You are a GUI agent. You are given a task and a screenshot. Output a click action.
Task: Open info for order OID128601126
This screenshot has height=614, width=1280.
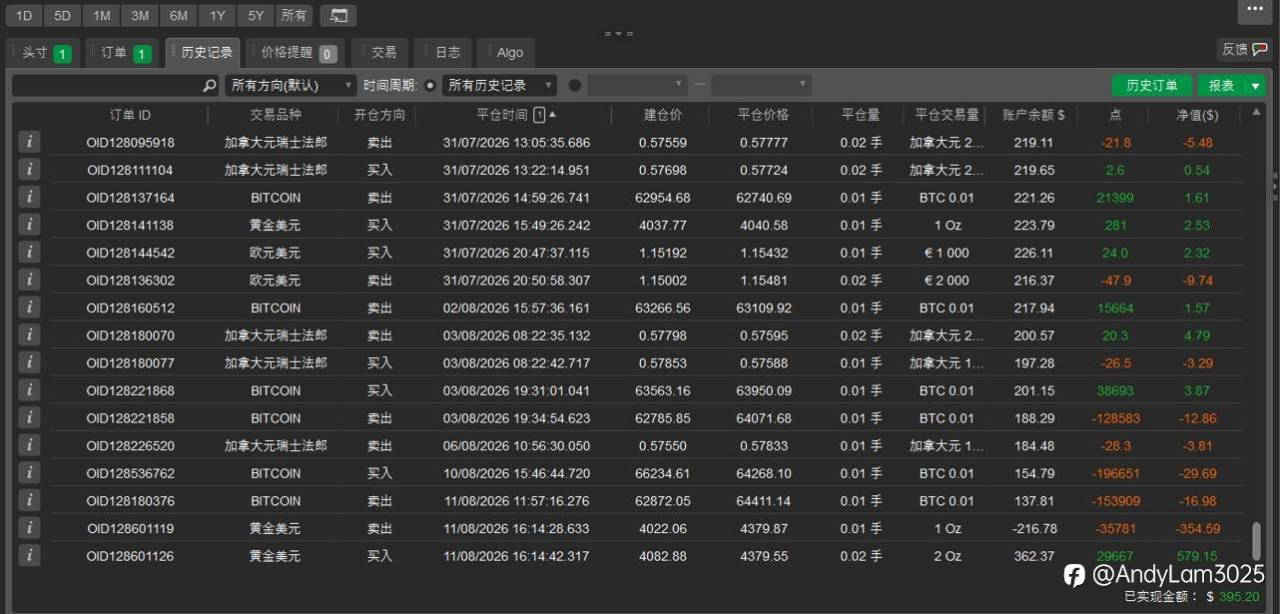coord(29,555)
